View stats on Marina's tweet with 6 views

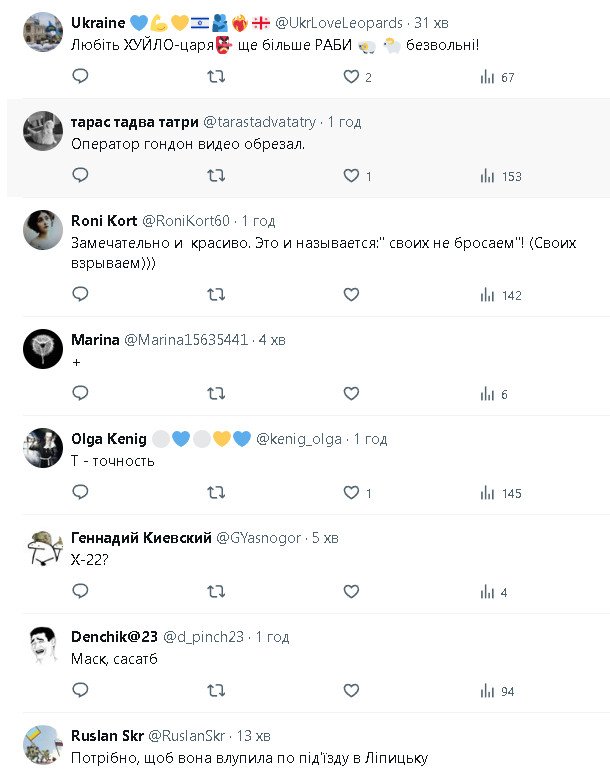coord(495,394)
